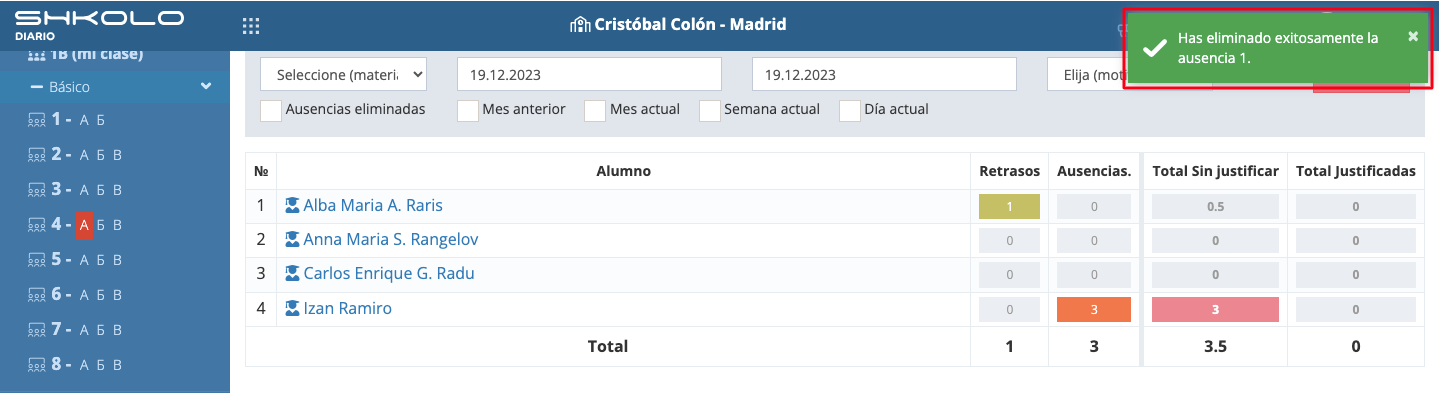The image size is (1439, 393).
Task: Click Izan Ramiro's orange absences count 3
Action: point(1094,309)
